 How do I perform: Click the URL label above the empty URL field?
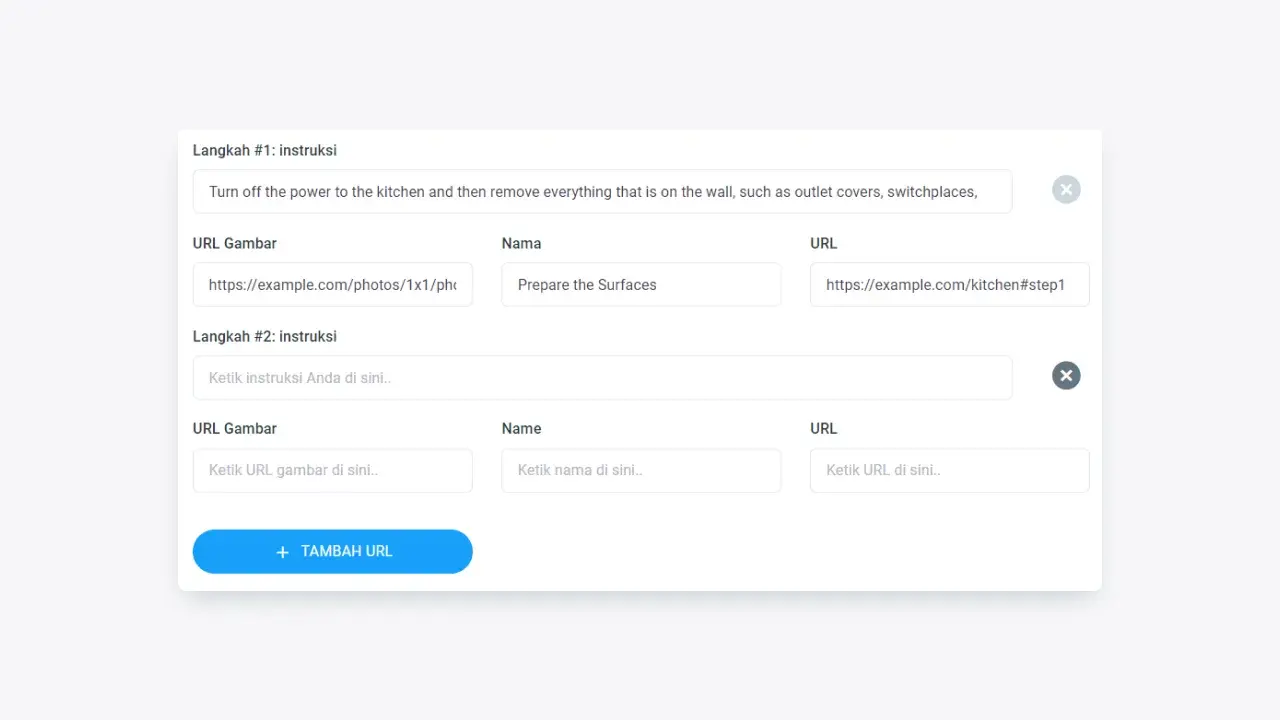pyautogui.click(x=824, y=429)
